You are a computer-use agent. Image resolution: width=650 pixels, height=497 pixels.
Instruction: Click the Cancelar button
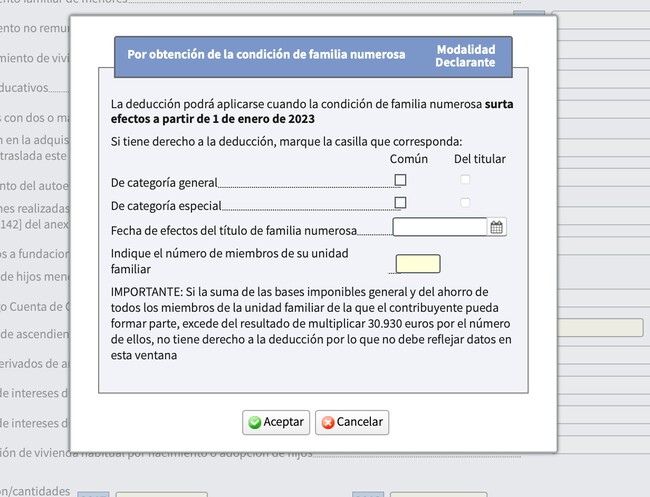(x=352, y=422)
